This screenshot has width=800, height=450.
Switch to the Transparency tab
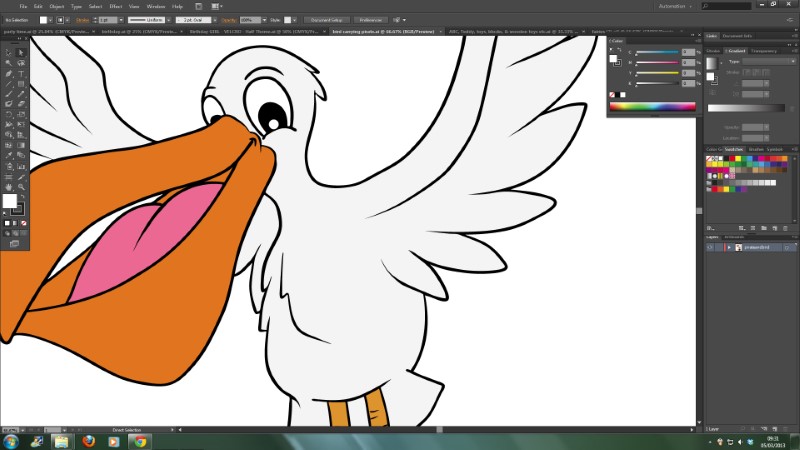(x=763, y=50)
